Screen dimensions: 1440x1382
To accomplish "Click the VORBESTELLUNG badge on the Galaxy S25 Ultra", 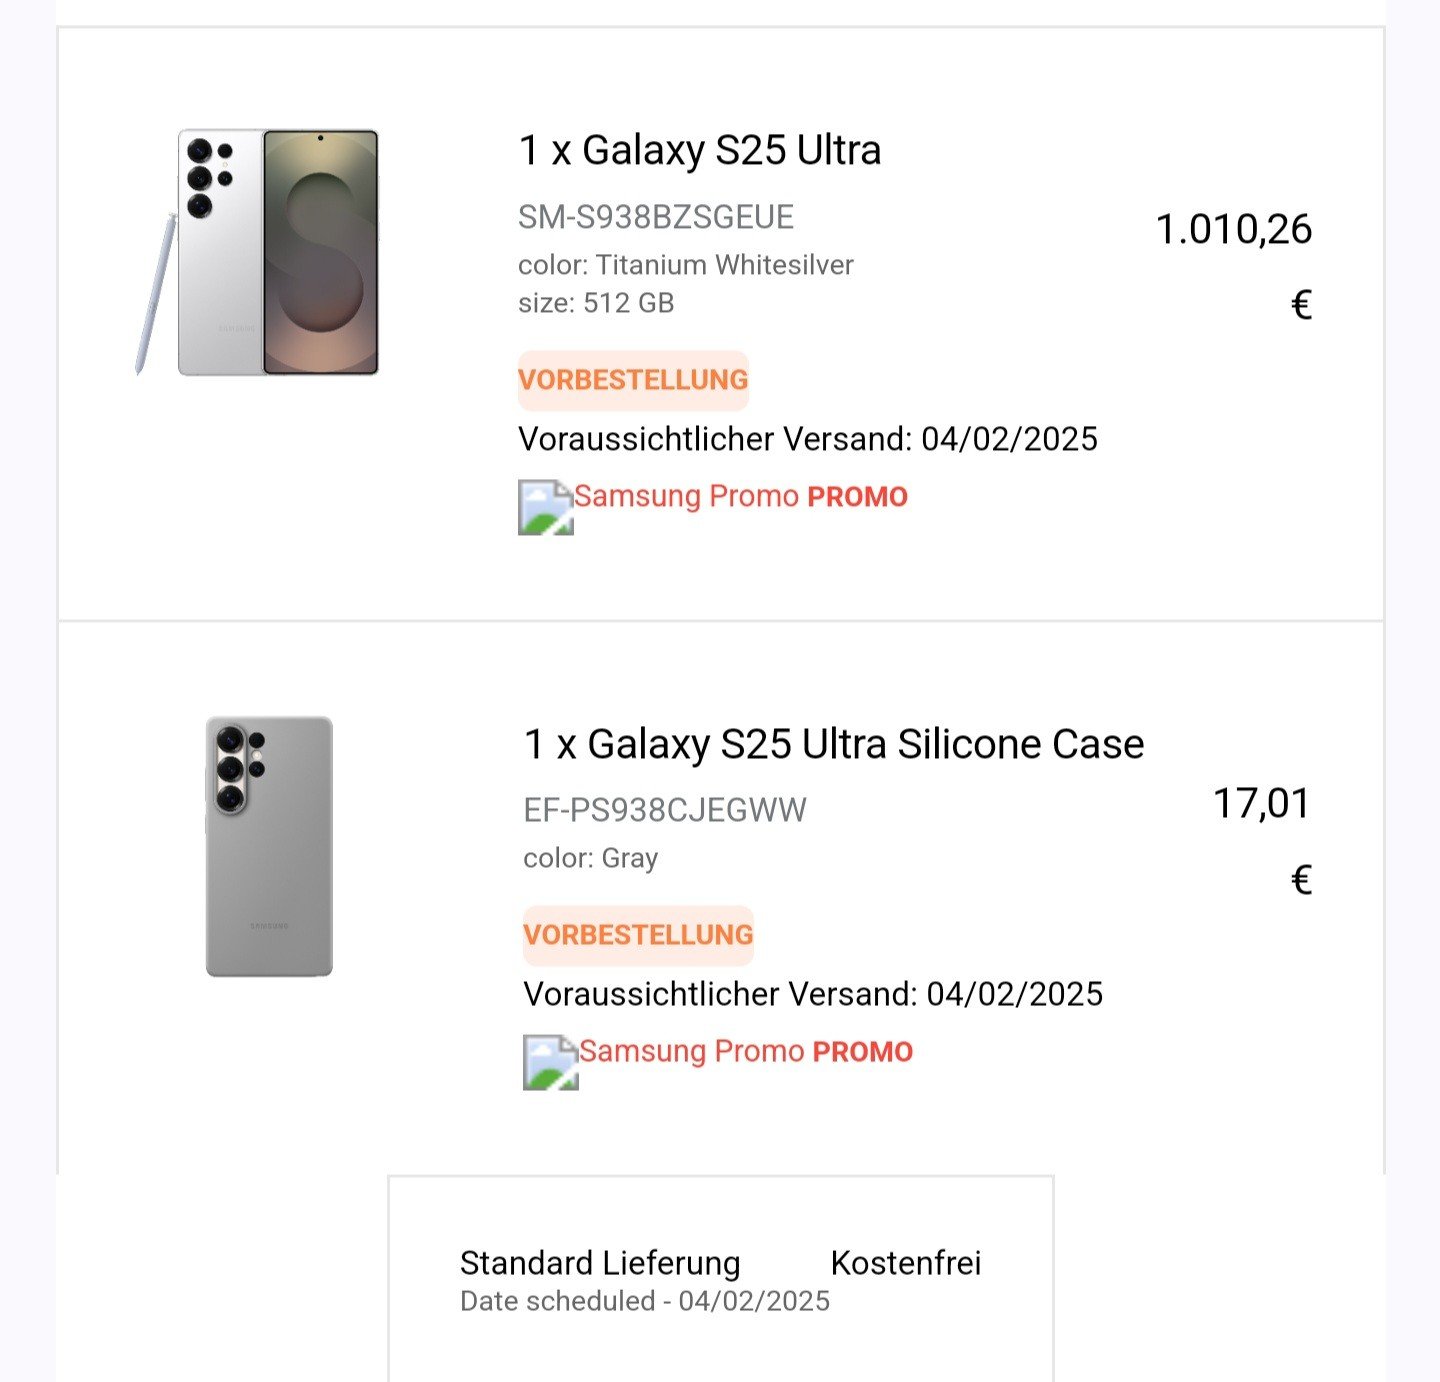I will (633, 380).
